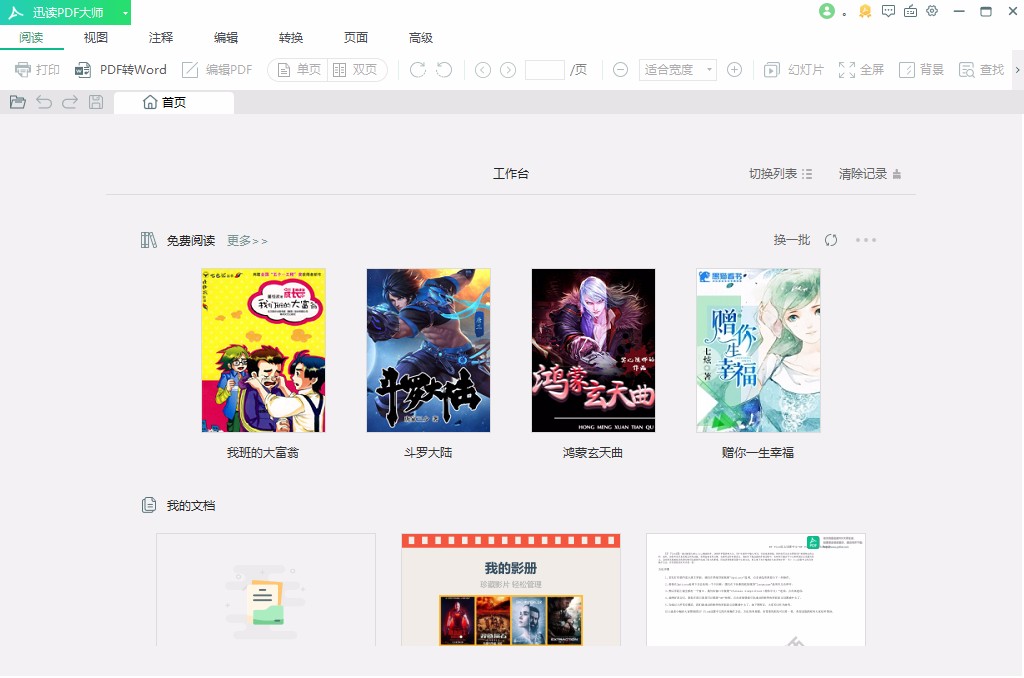Open the 背景 background settings
This screenshot has height=678, width=1024.
tap(920, 70)
